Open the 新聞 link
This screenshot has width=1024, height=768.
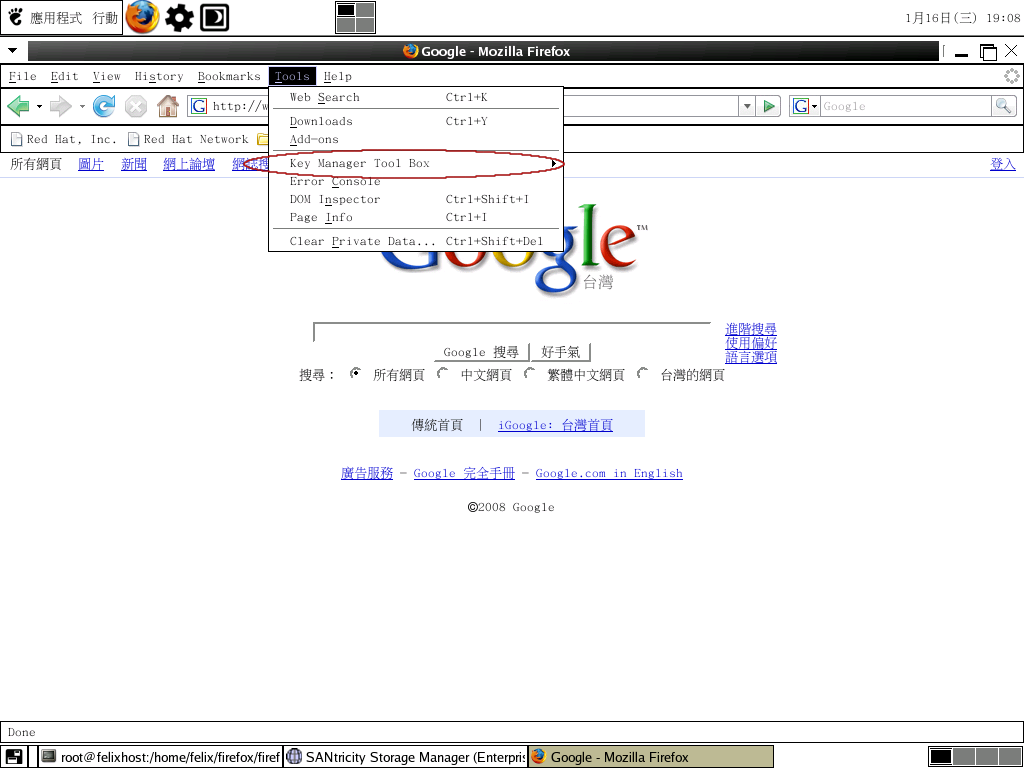(134, 164)
